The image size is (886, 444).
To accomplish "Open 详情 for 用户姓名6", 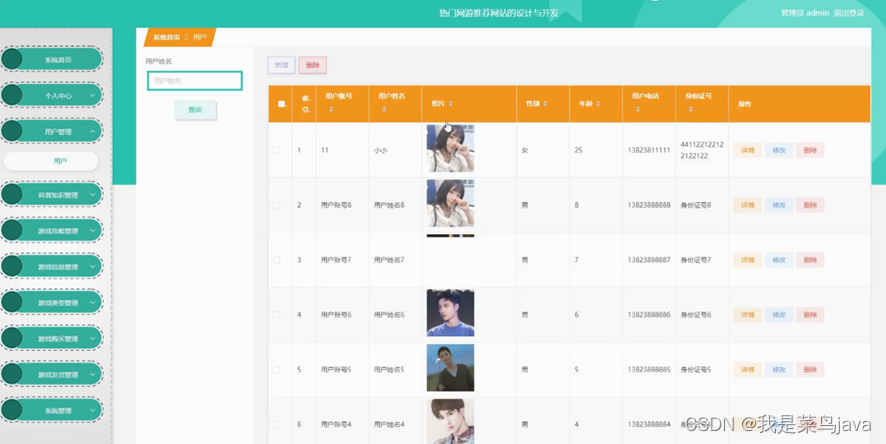I will pyautogui.click(x=748, y=315).
